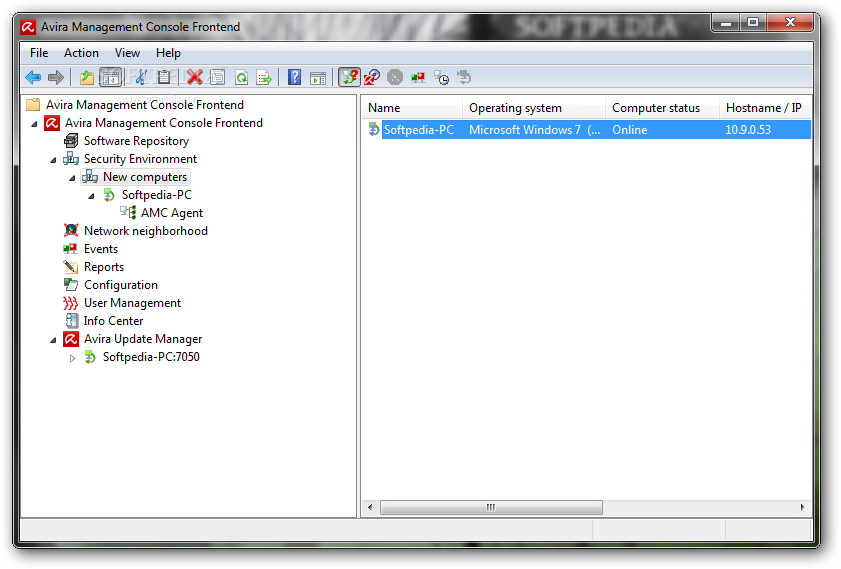The image size is (841, 569).
Task: Select Info Center in the tree
Action: (113, 321)
